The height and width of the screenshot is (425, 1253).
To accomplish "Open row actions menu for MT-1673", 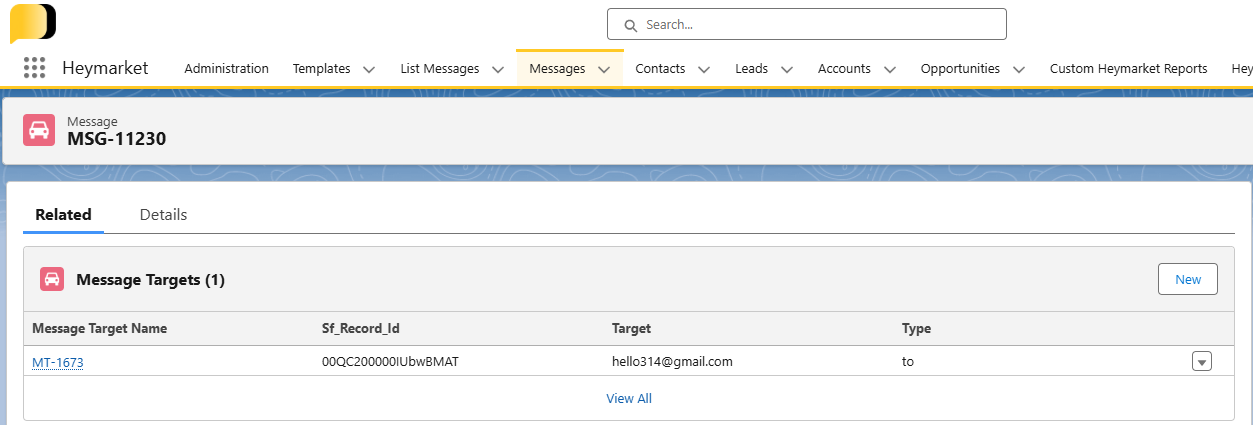I will [x=1201, y=362].
